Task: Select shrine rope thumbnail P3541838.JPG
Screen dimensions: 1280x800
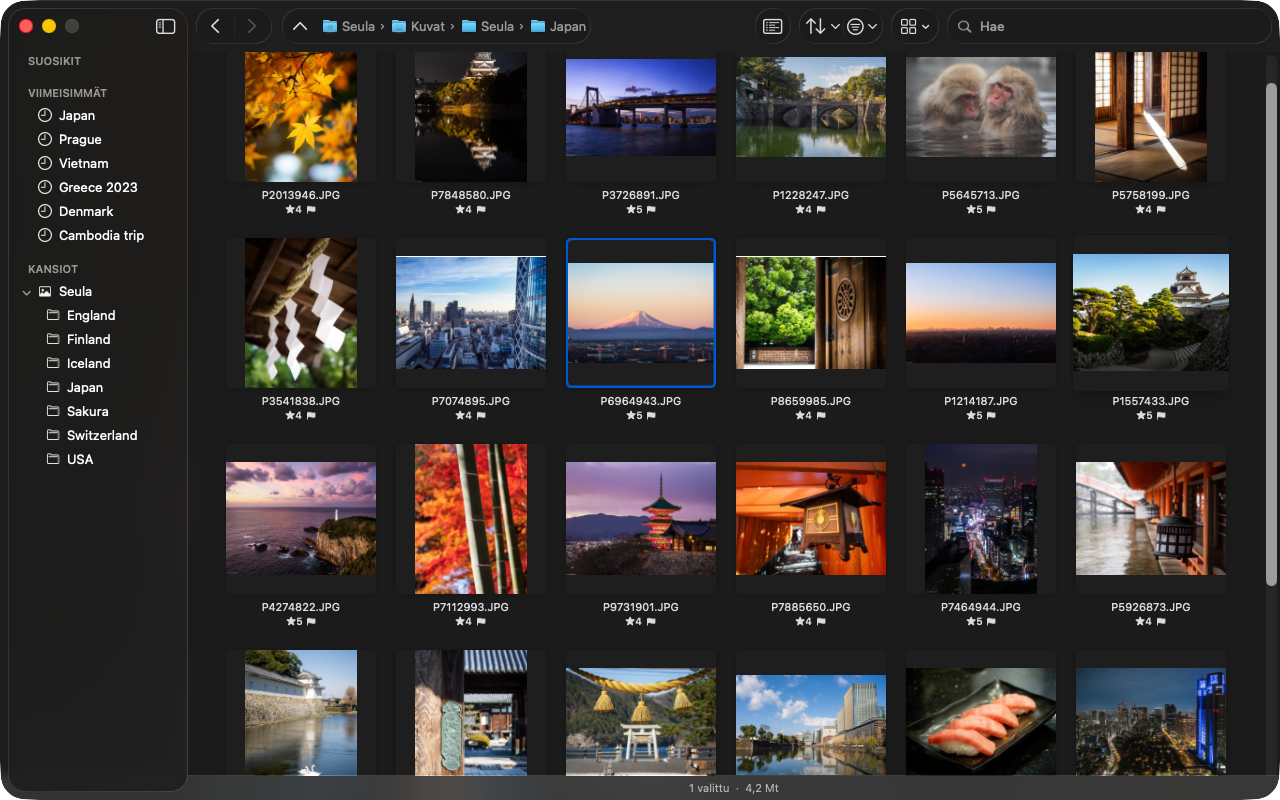Action: (301, 313)
